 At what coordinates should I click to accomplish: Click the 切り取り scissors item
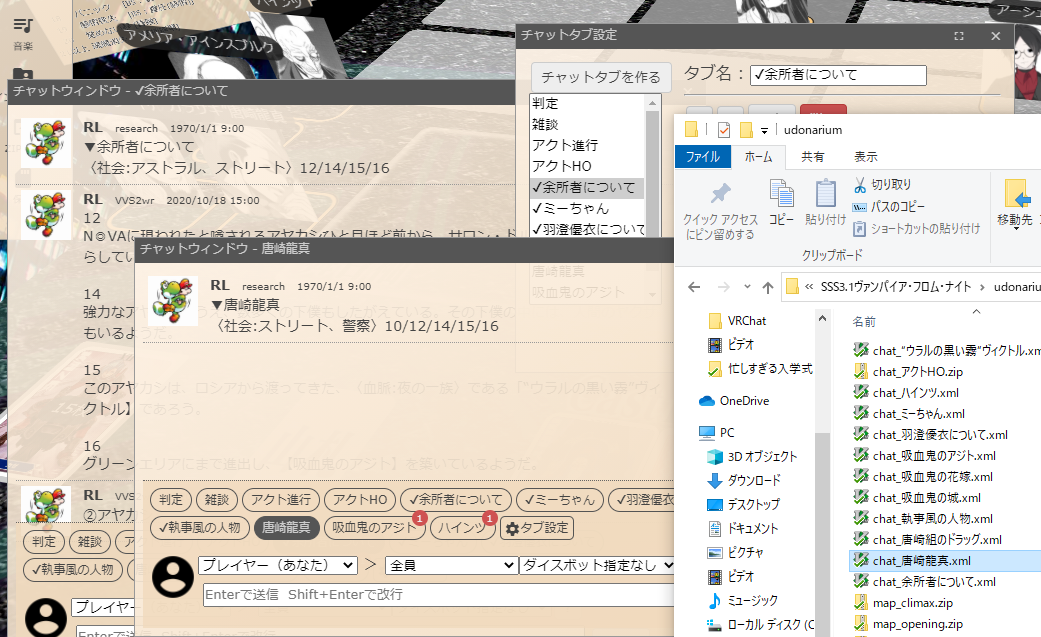pos(882,185)
